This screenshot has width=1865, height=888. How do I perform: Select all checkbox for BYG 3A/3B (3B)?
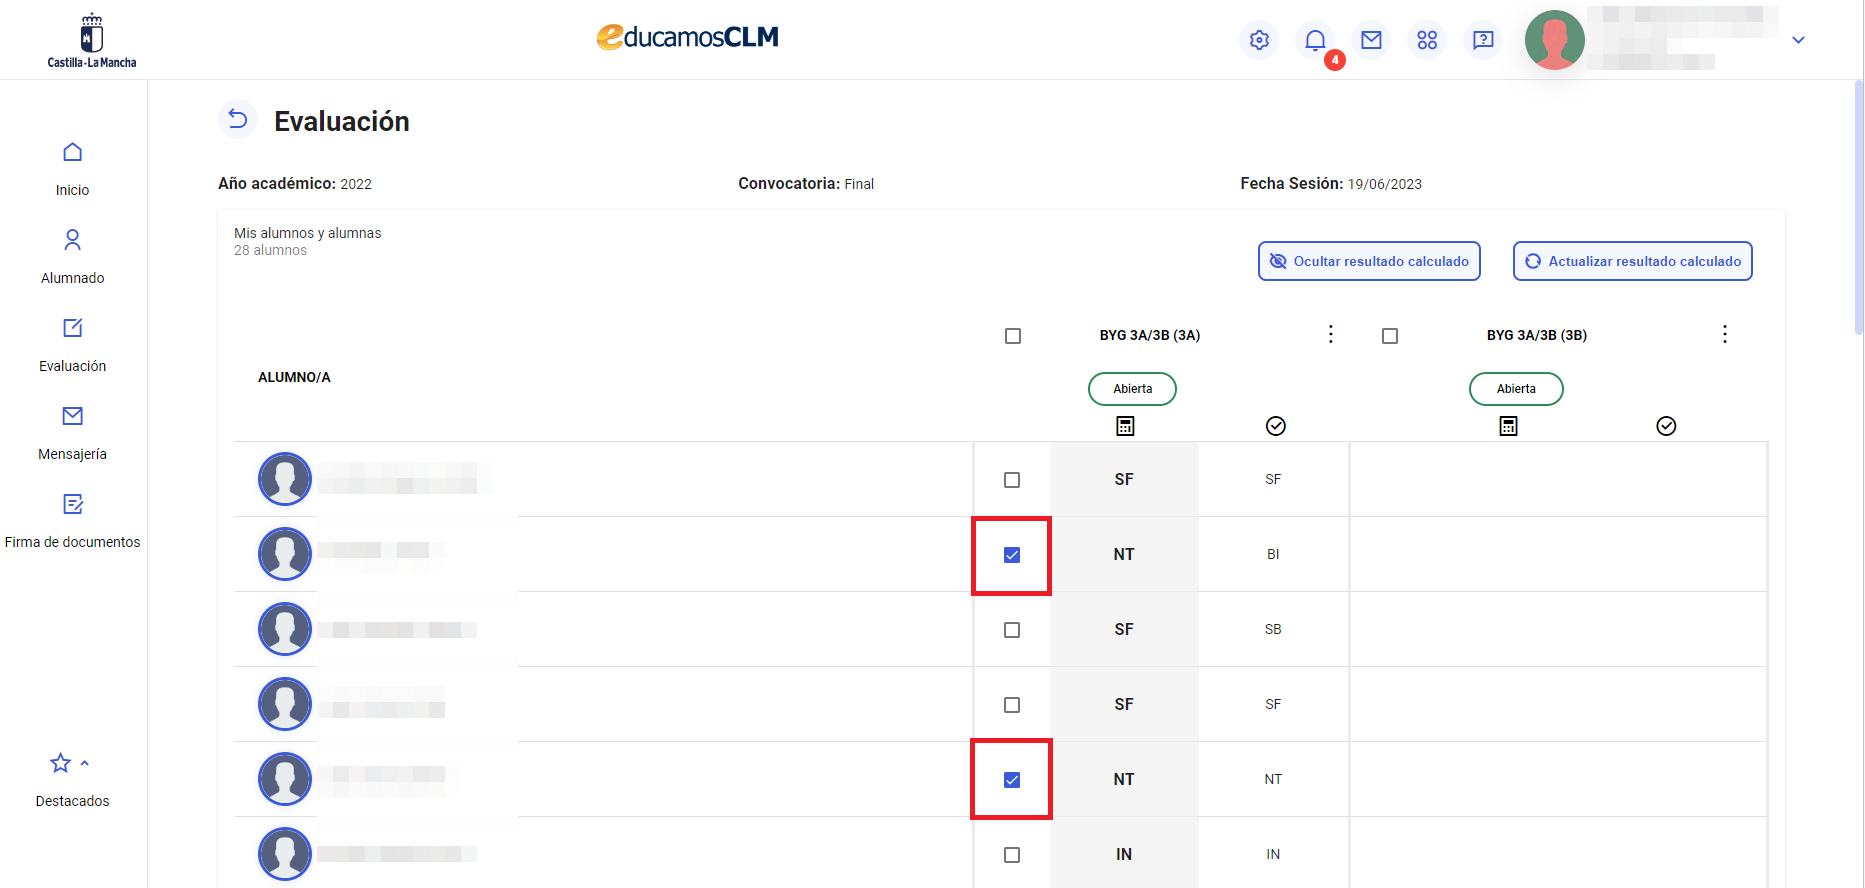[x=1390, y=336]
